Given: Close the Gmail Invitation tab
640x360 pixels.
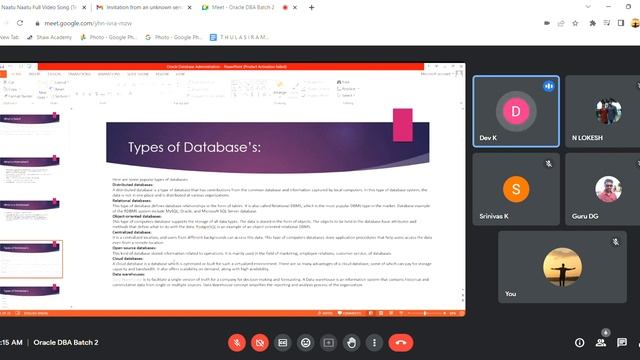Looking at the screenshot, I should coord(189,7).
